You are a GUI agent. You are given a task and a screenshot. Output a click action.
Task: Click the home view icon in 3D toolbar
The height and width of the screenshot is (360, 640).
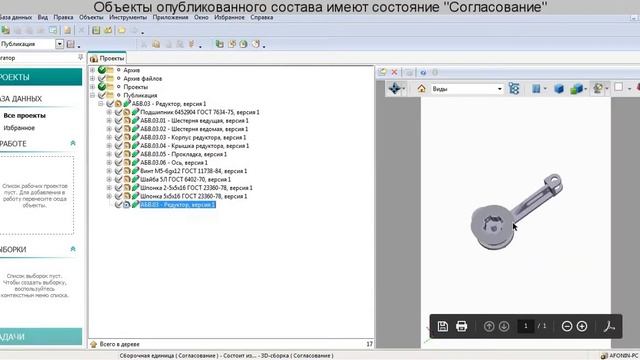coord(422,89)
